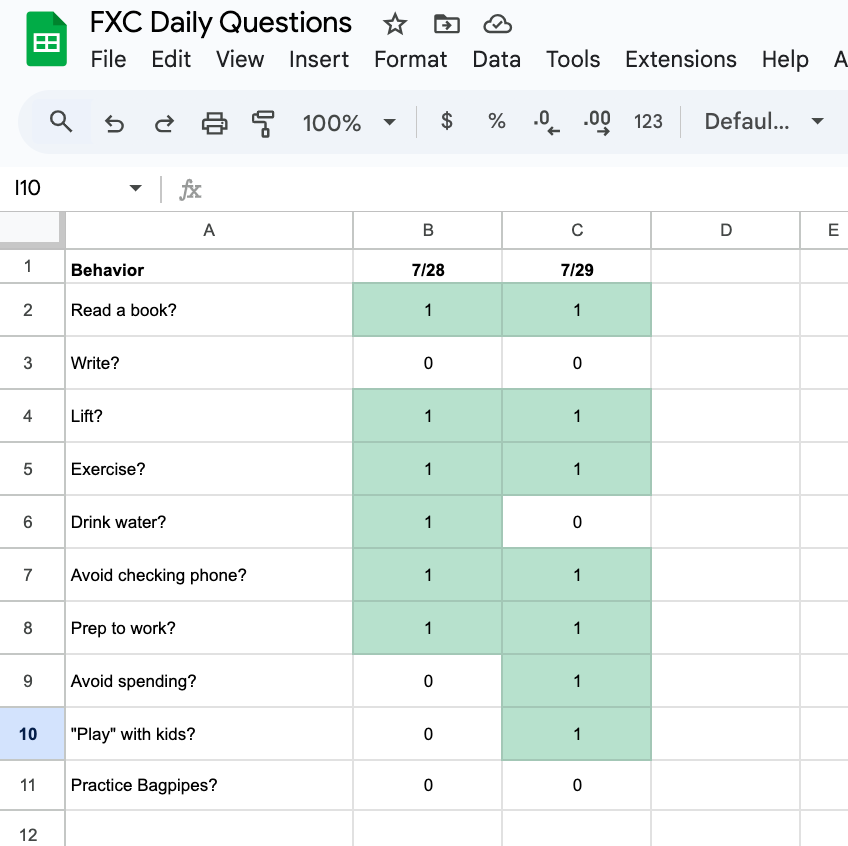Screen dimensions: 848x846
Task: Click the 7/29 Drink water value 0
Action: 577,522
